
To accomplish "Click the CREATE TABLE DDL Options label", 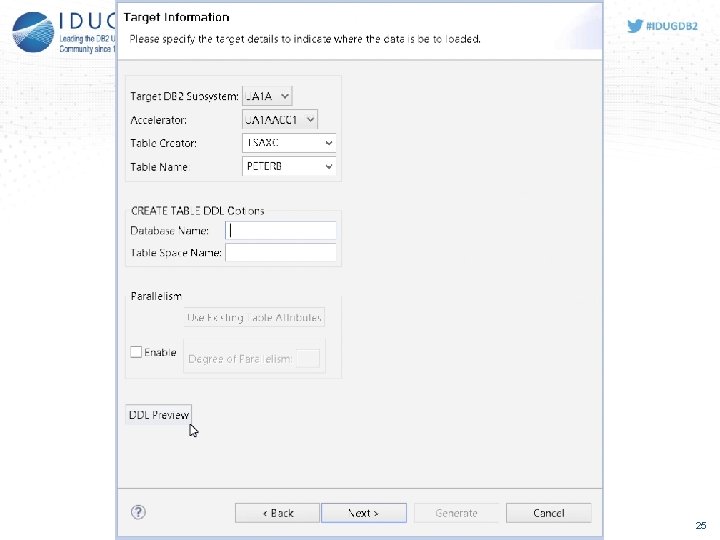I will click(197, 211).
